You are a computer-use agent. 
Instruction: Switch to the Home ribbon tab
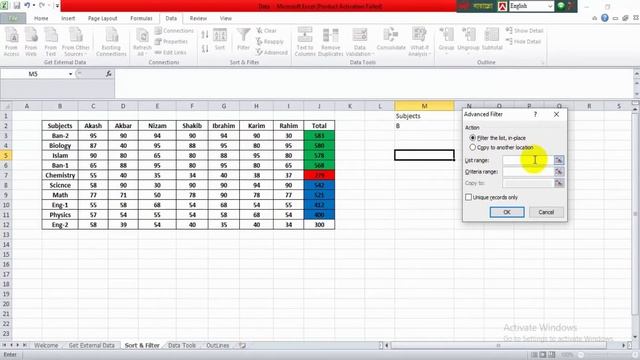41,18
